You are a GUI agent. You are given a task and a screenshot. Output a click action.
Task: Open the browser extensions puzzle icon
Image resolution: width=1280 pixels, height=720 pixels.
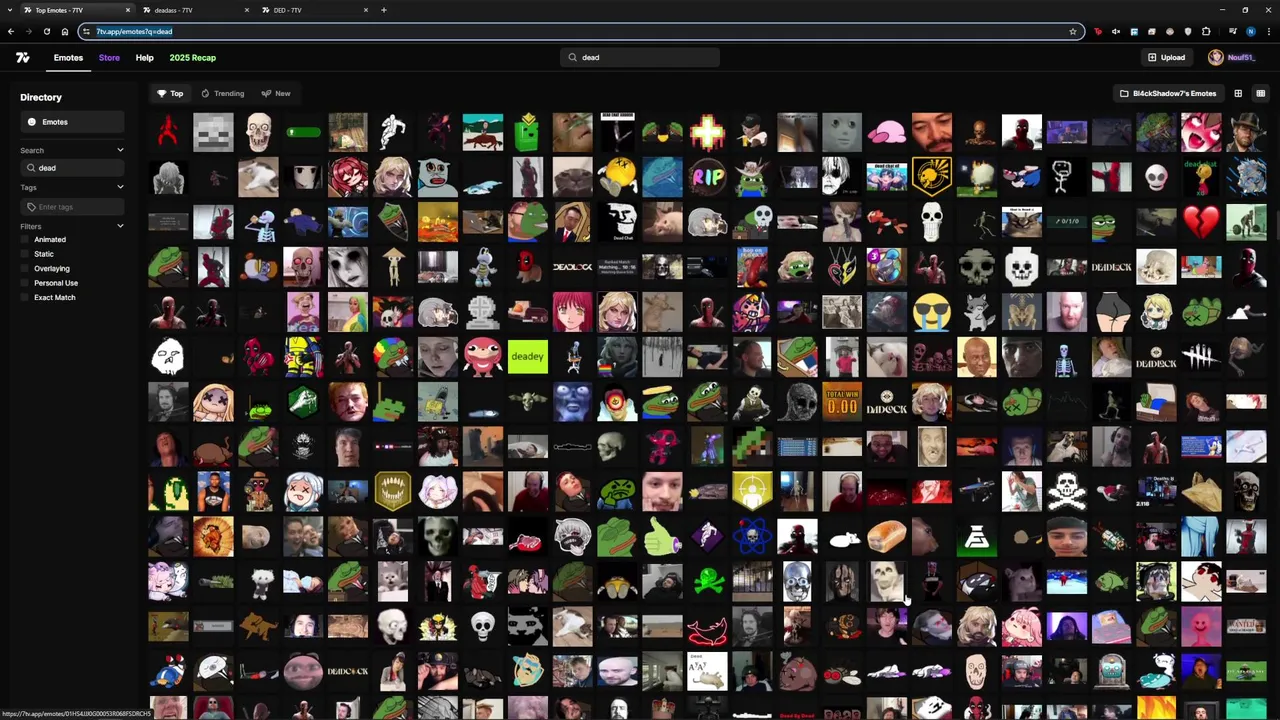(x=1206, y=31)
